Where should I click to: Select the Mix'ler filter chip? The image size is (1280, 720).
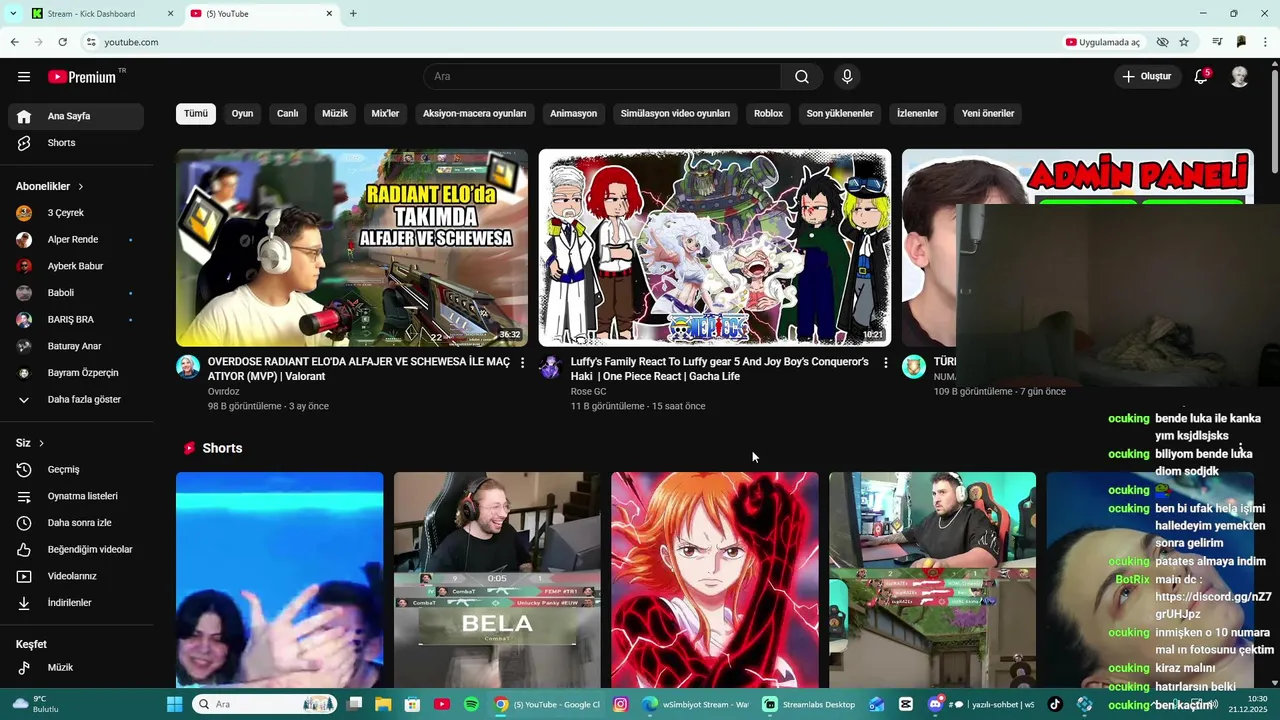385,113
